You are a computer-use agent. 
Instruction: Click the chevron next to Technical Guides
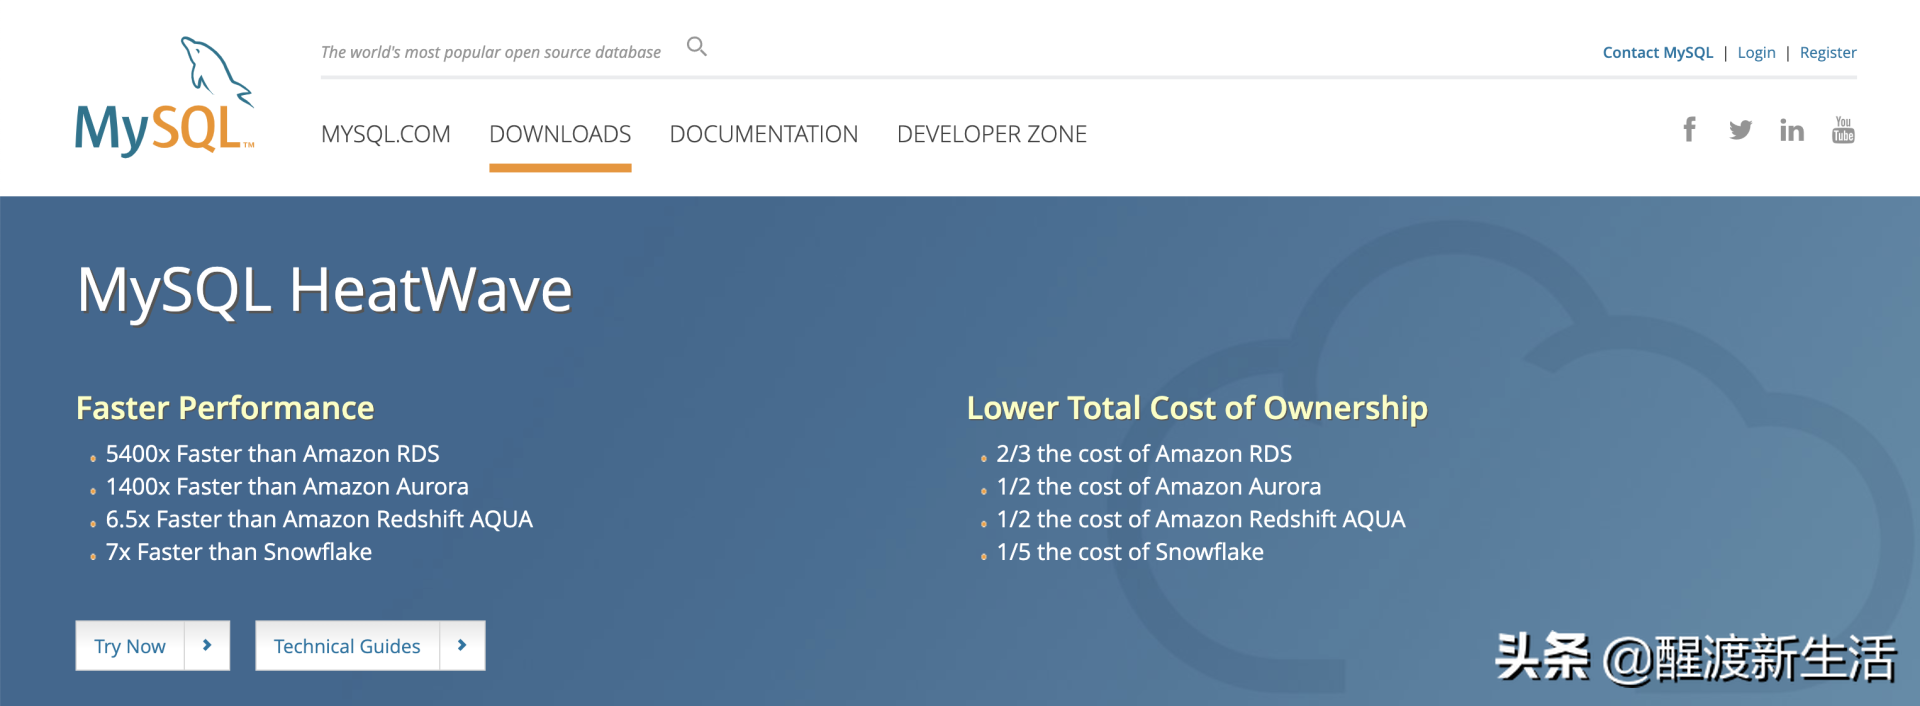click(462, 646)
